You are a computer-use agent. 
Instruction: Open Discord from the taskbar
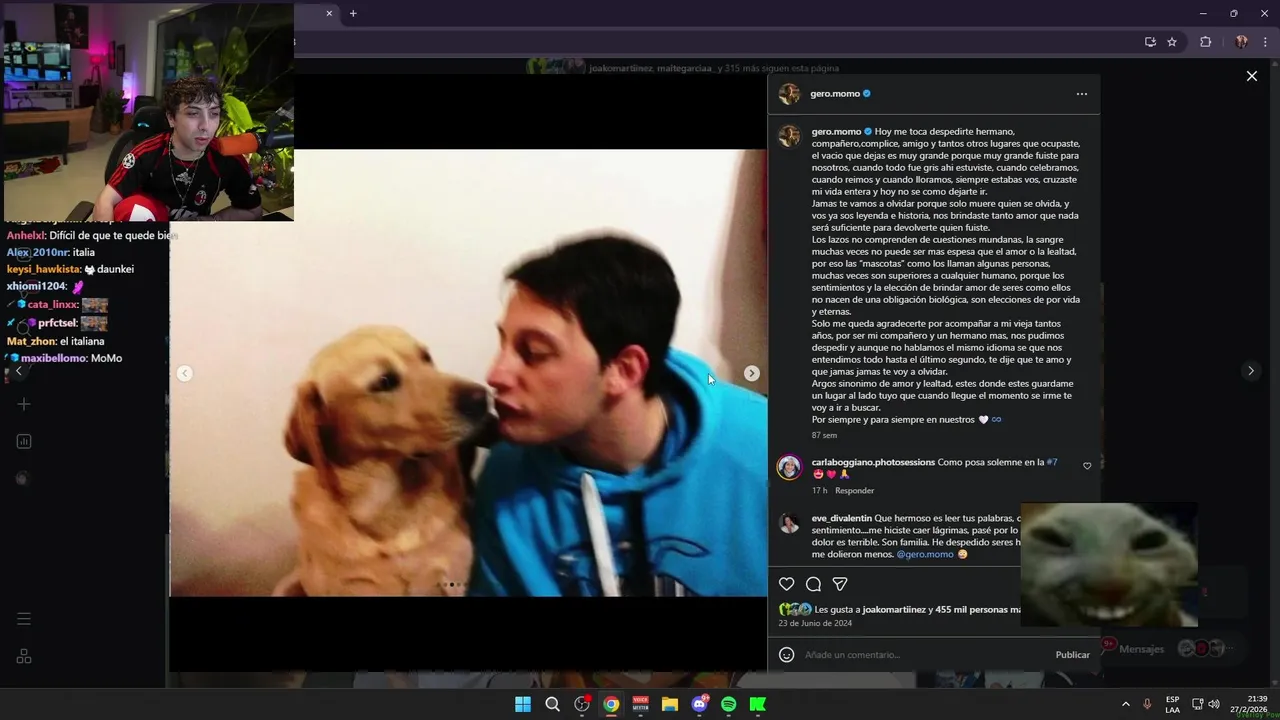(699, 704)
